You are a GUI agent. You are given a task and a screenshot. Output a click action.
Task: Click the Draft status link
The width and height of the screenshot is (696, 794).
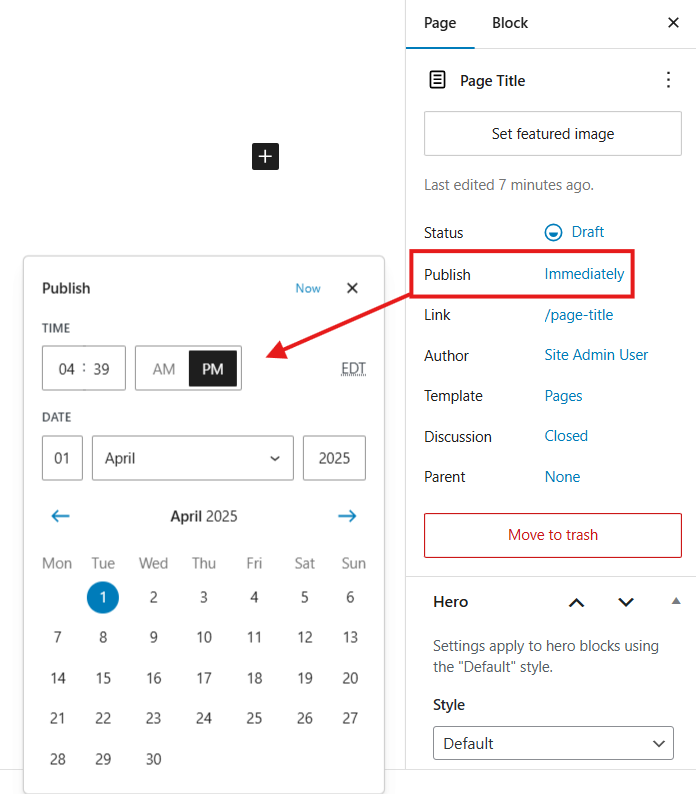click(x=587, y=232)
